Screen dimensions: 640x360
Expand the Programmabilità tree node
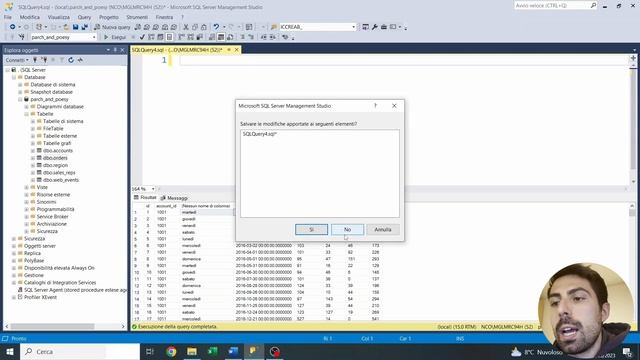(x=27, y=209)
